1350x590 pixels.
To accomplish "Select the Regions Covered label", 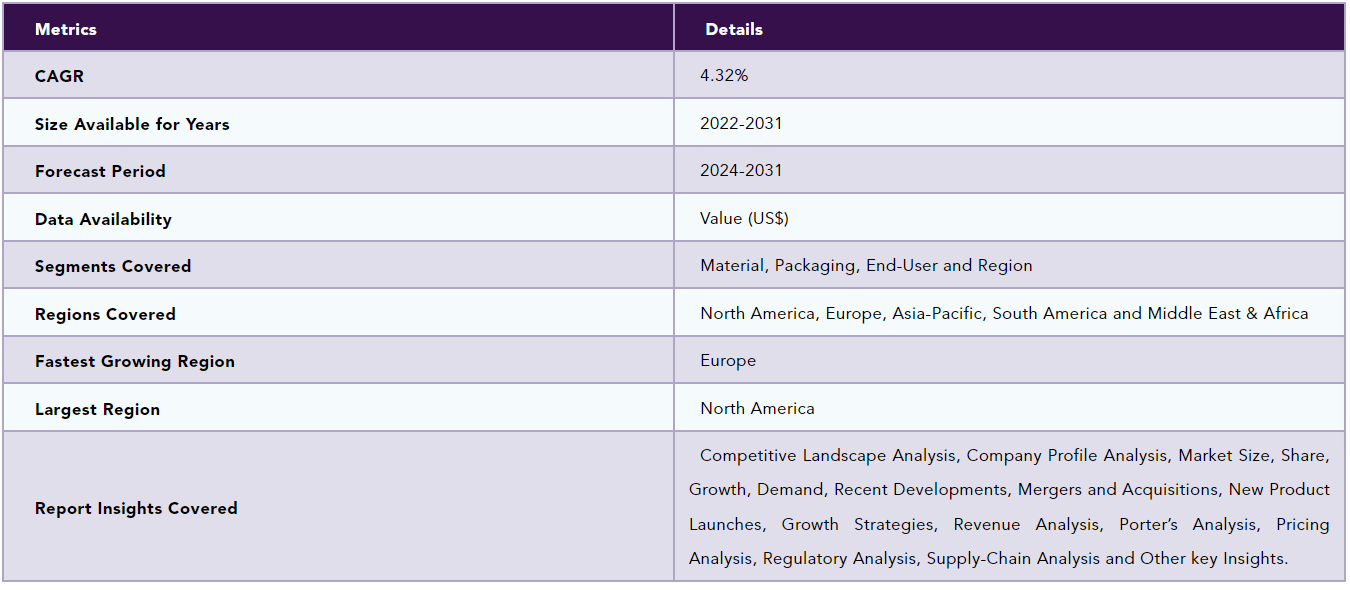I will pyautogui.click(x=105, y=314).
